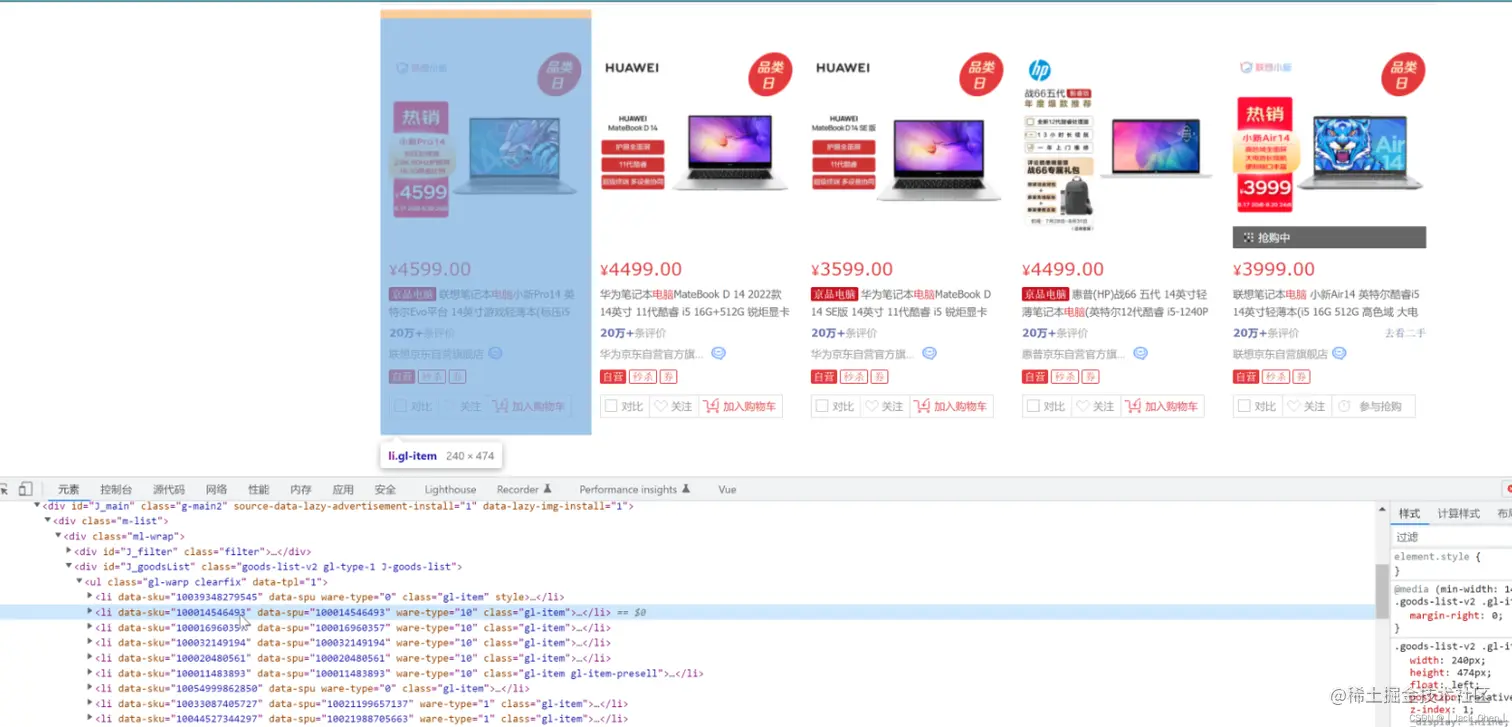Expand the li data-sku="10039348279545" node
1512x727 pixels.
pos(91,597)
